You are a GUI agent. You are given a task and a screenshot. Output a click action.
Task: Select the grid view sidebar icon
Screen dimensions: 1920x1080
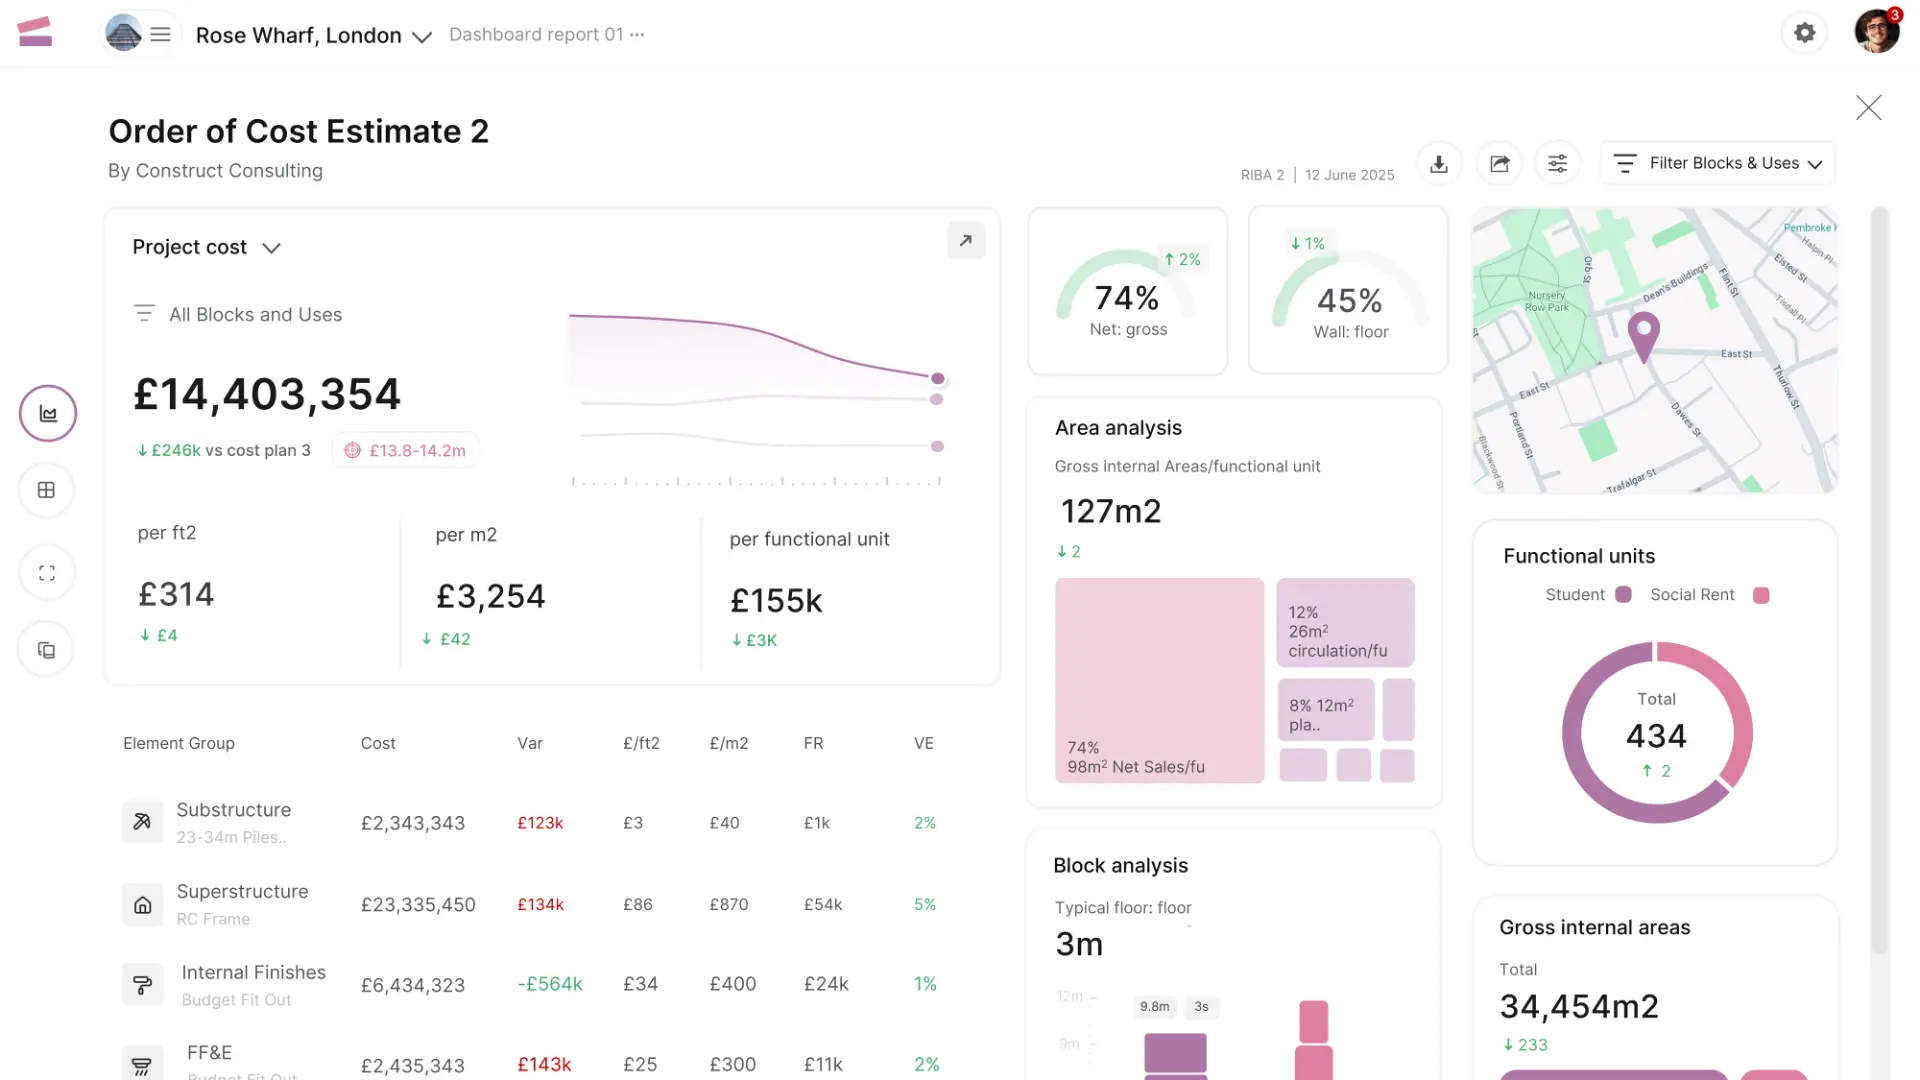click(47, 490)
